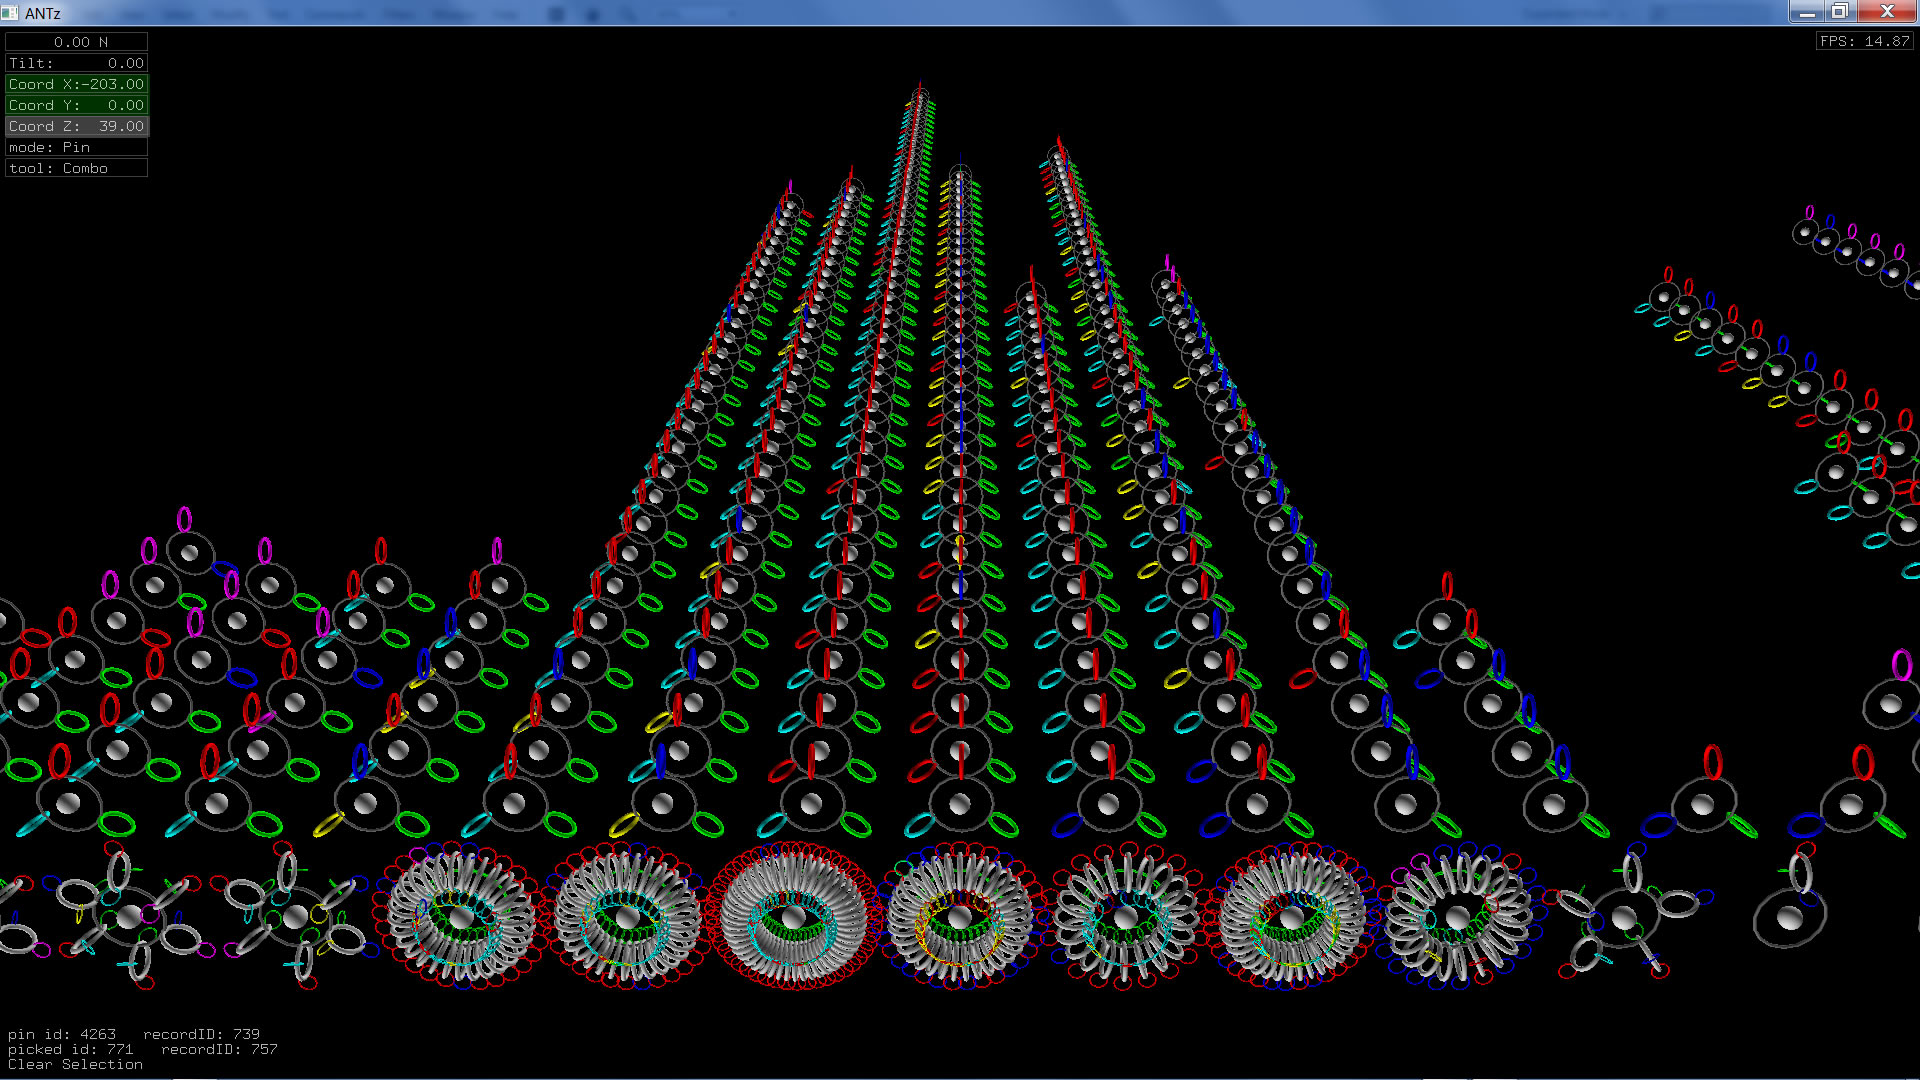Toggle the highlighted Coord Y axis field
Viewport: 1920px width, 1080px height.
[76, 105]
